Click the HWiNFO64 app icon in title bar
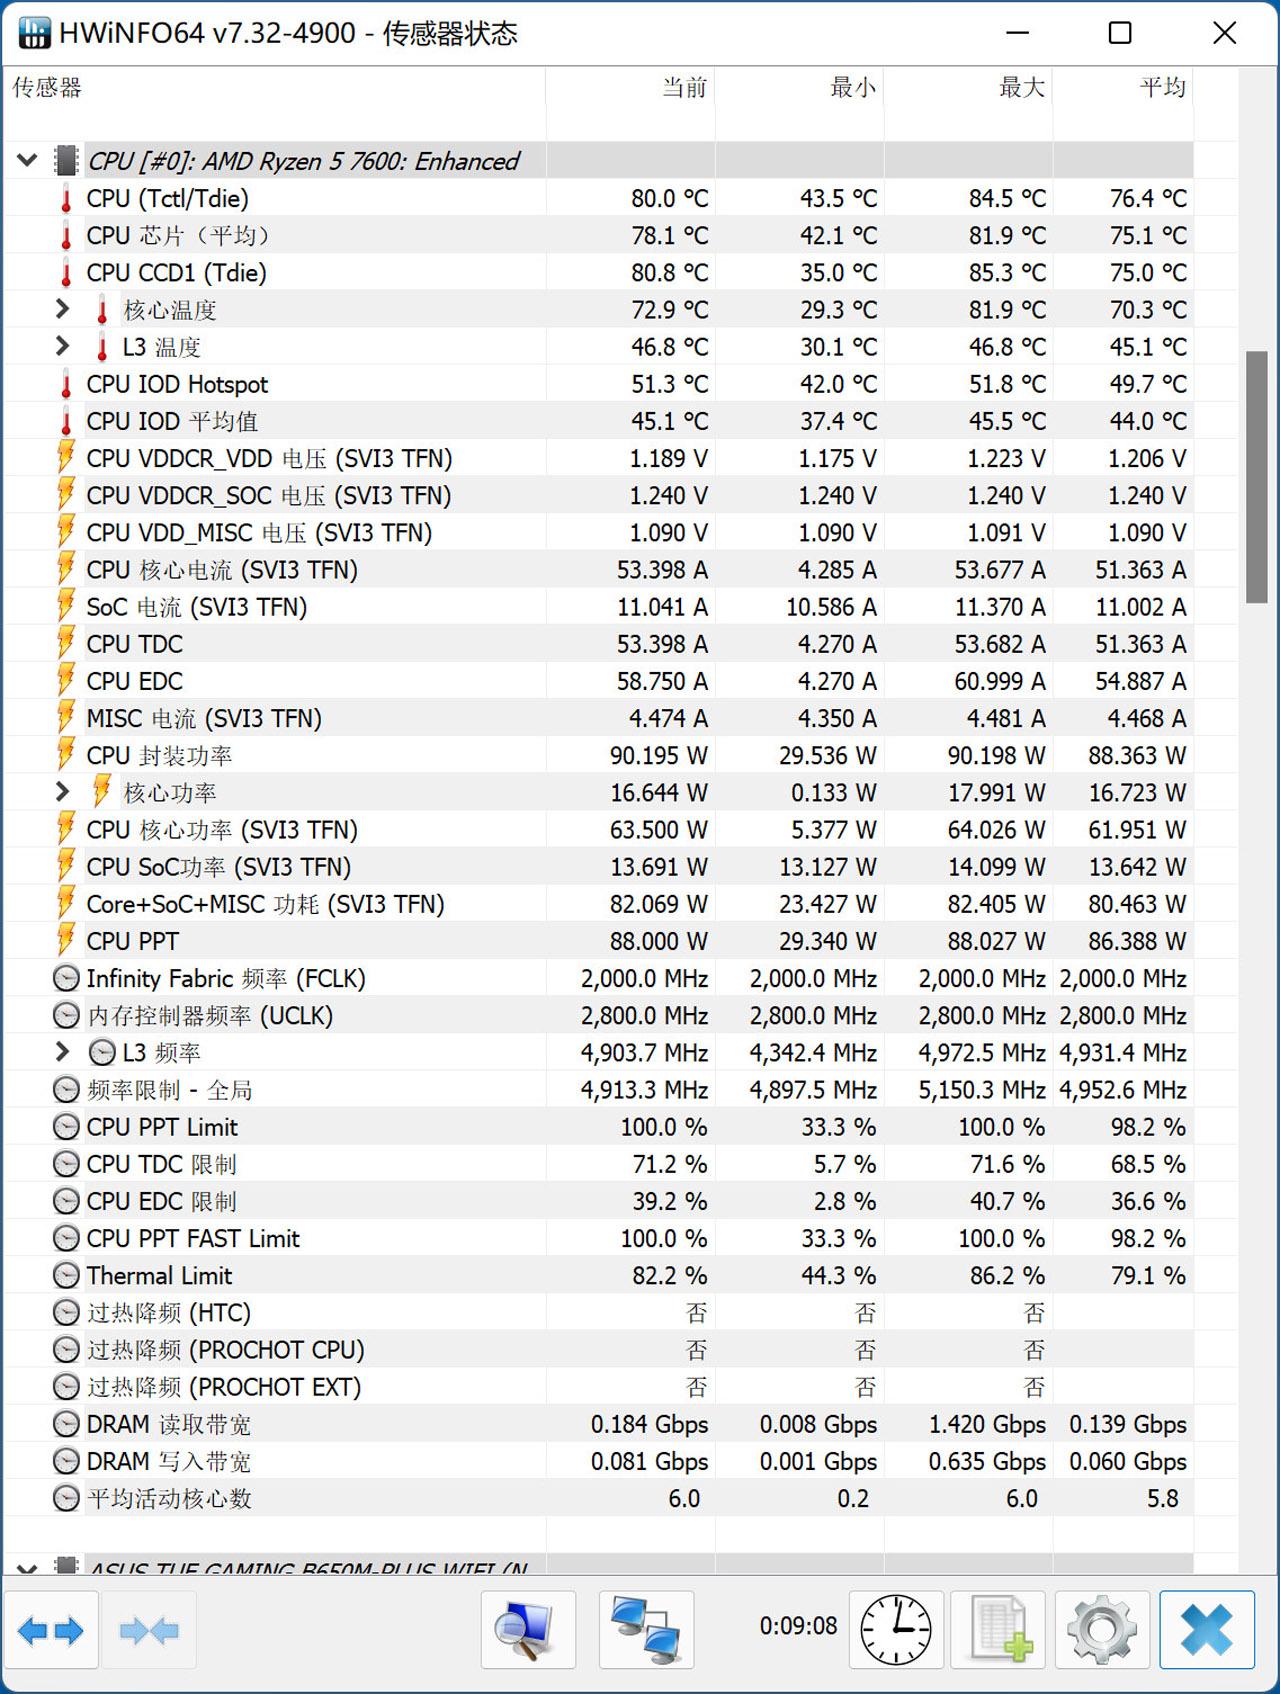 point(35,34)
